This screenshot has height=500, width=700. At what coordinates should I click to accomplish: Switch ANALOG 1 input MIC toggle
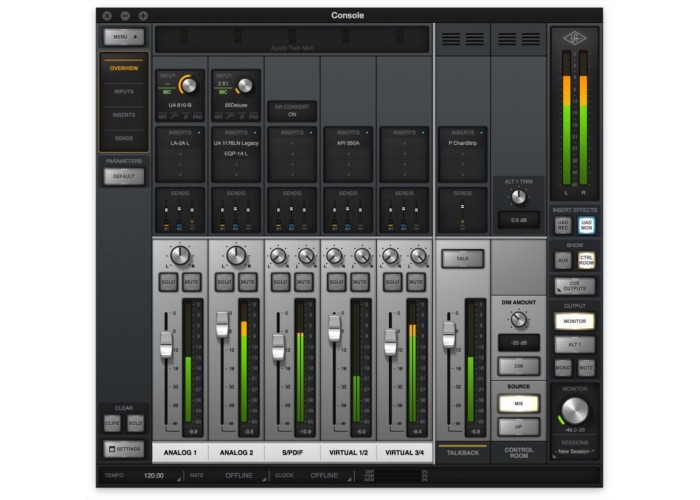(x=167, y=92)
